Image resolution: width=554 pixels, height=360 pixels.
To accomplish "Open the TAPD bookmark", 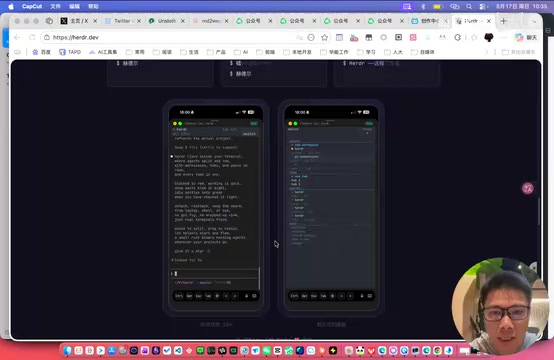I will pos(70,52).
